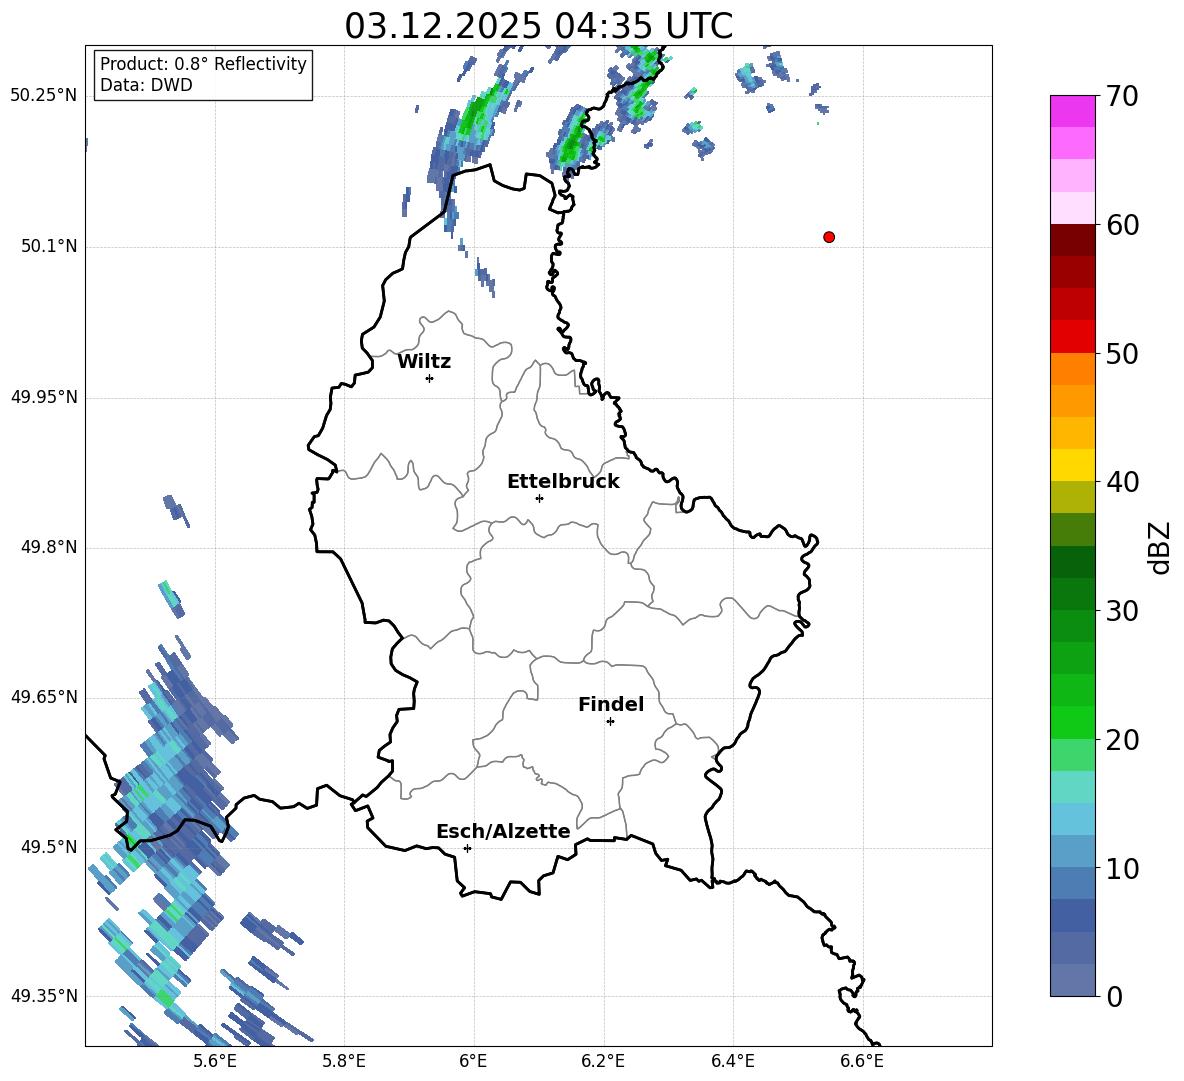
Task: Click the 60 colorbar tick label
Action: click(x=1122, y=225)
